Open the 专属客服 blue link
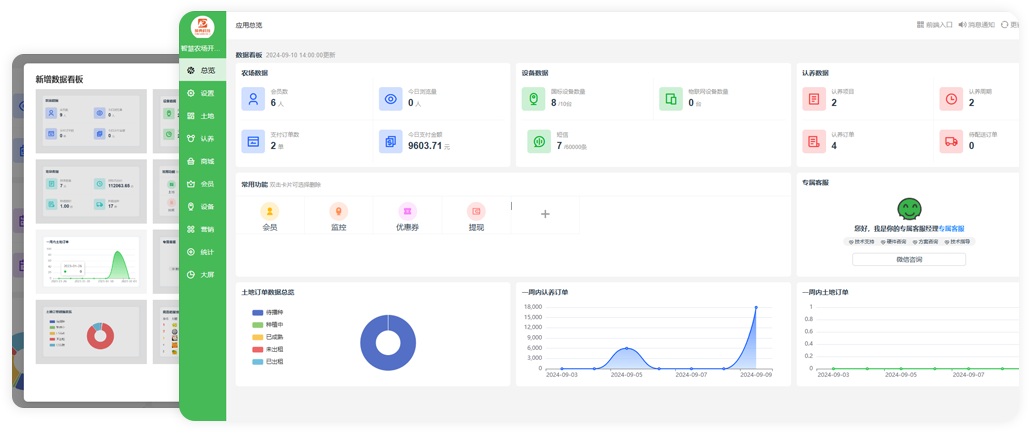 (x=951, y=229)
